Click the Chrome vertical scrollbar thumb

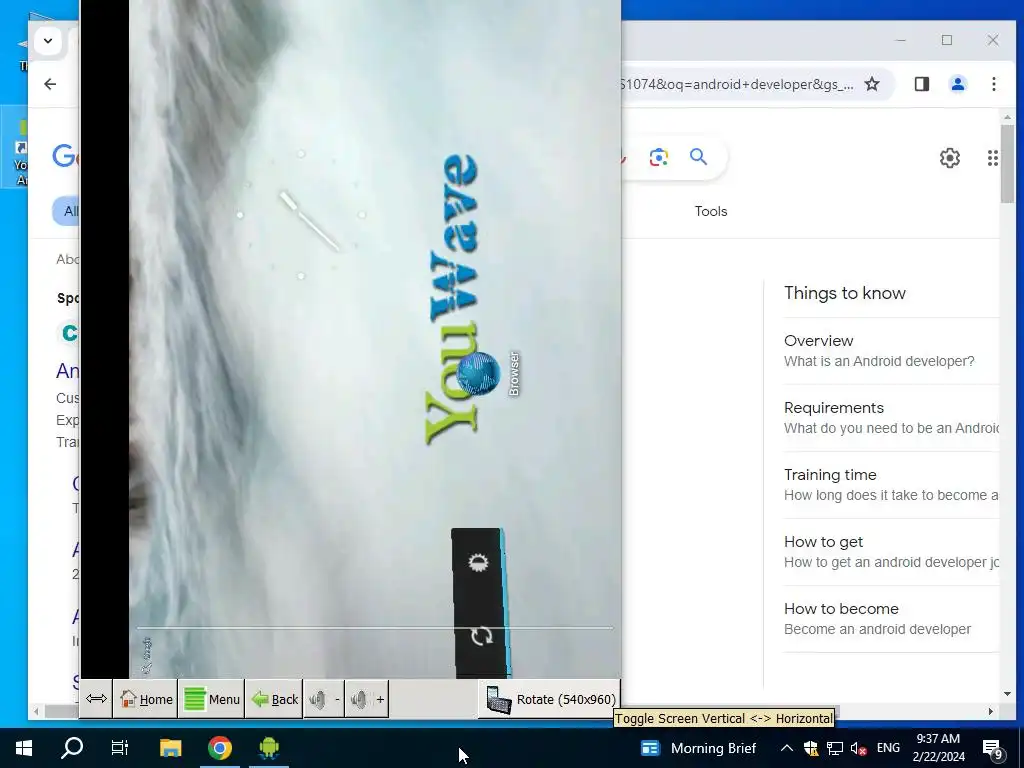point(1007,163)
